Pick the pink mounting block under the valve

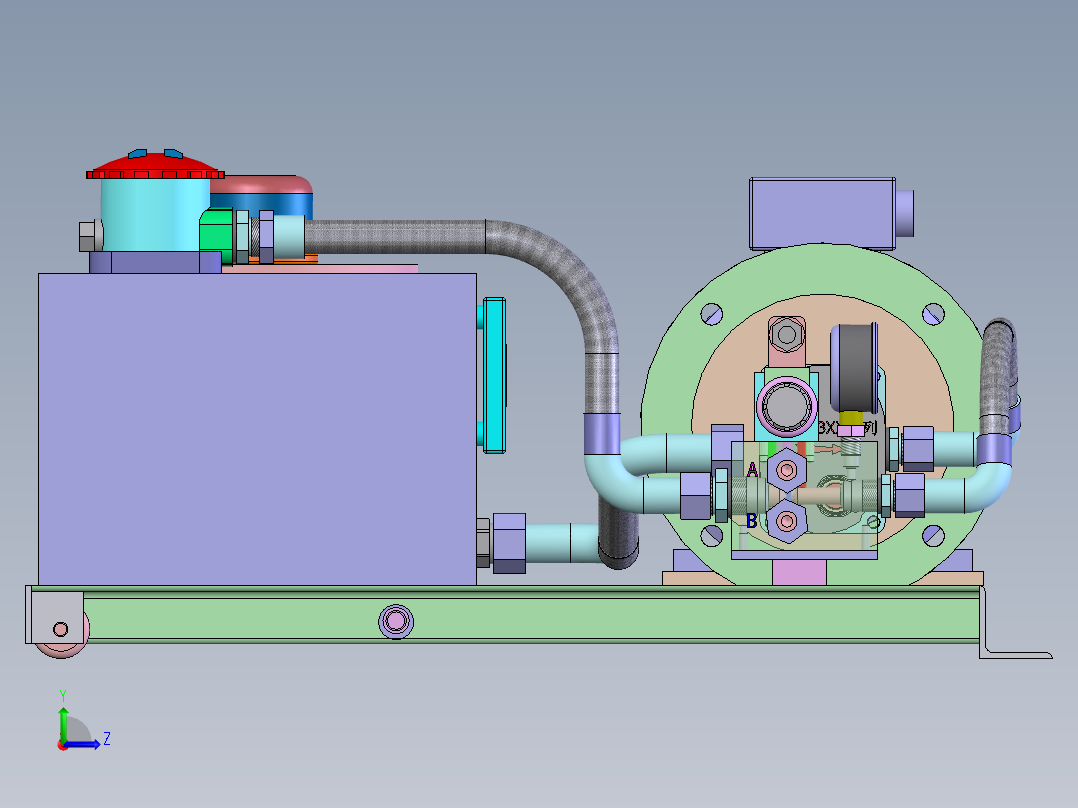[799, 572]
